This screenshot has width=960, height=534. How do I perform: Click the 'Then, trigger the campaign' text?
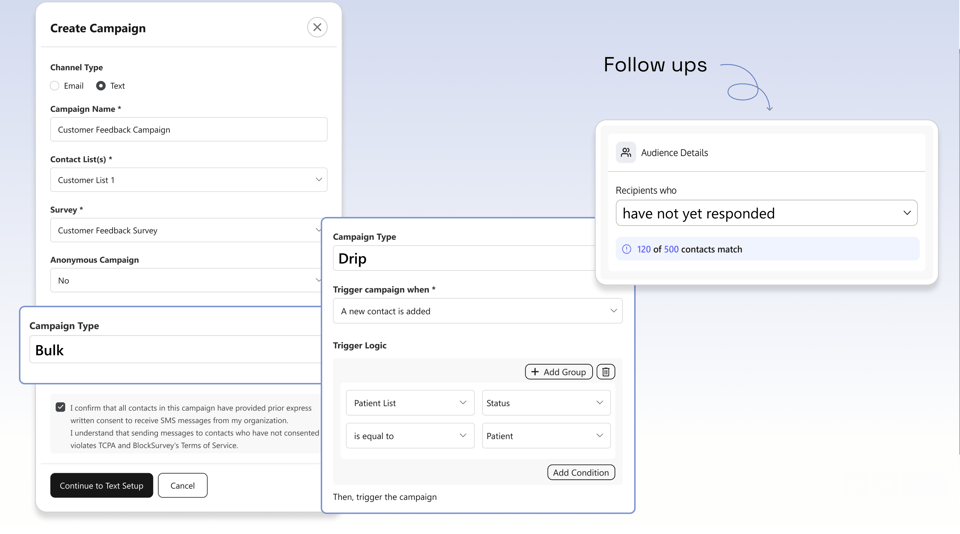click(385, 497)
